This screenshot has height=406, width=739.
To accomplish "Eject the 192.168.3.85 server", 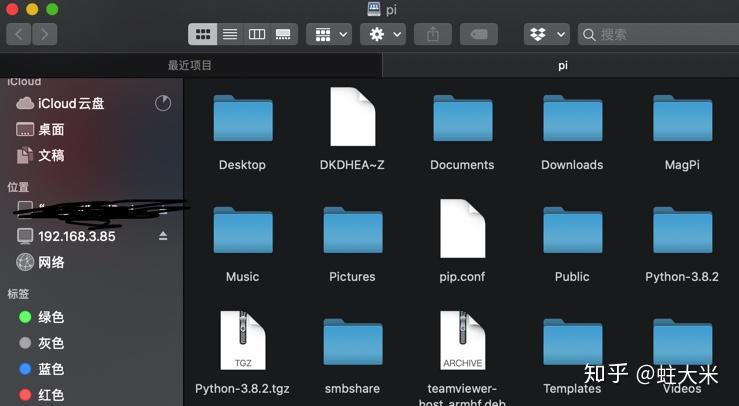I will 163,236.
